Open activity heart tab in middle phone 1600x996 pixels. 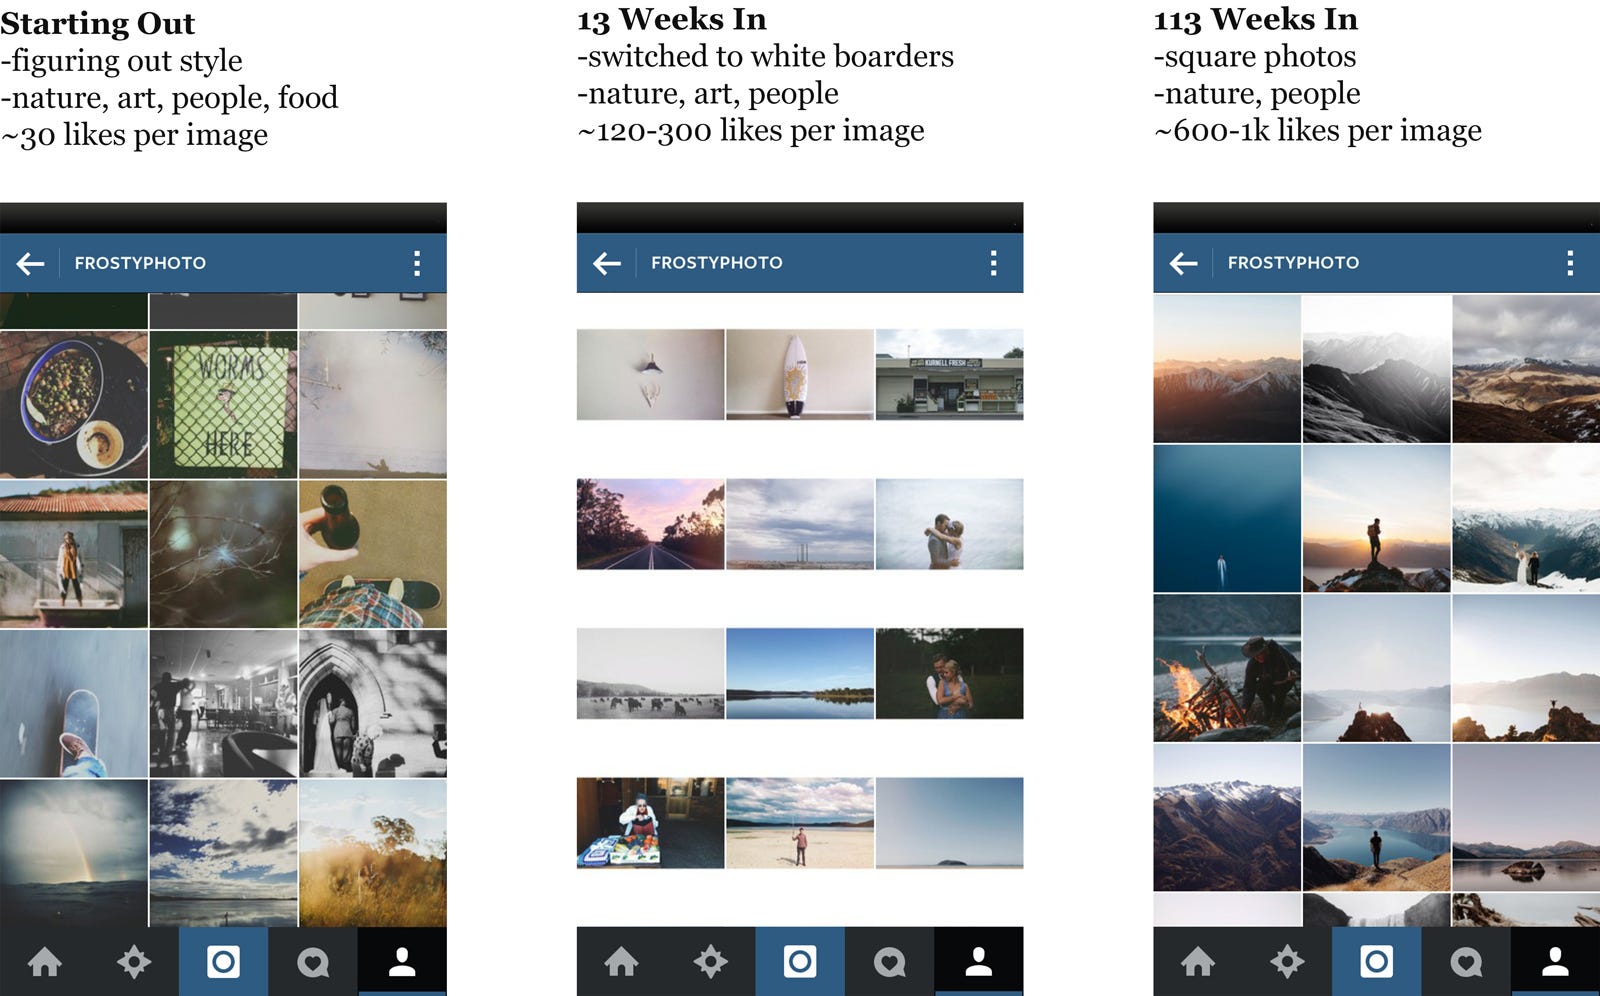coord(889,962)
